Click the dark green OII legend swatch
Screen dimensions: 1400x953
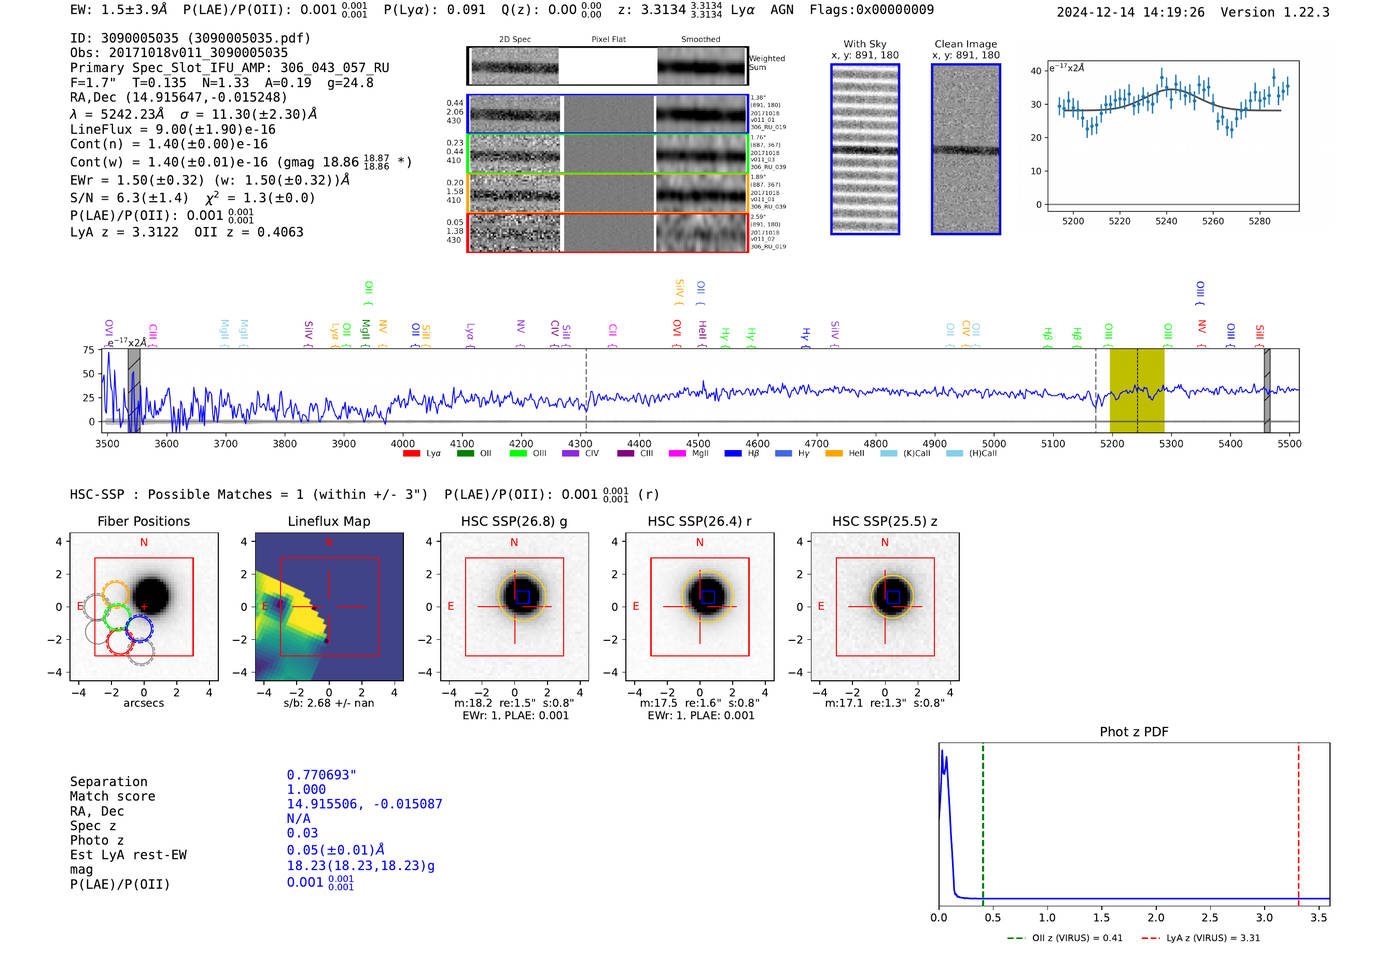click(465, 454)
